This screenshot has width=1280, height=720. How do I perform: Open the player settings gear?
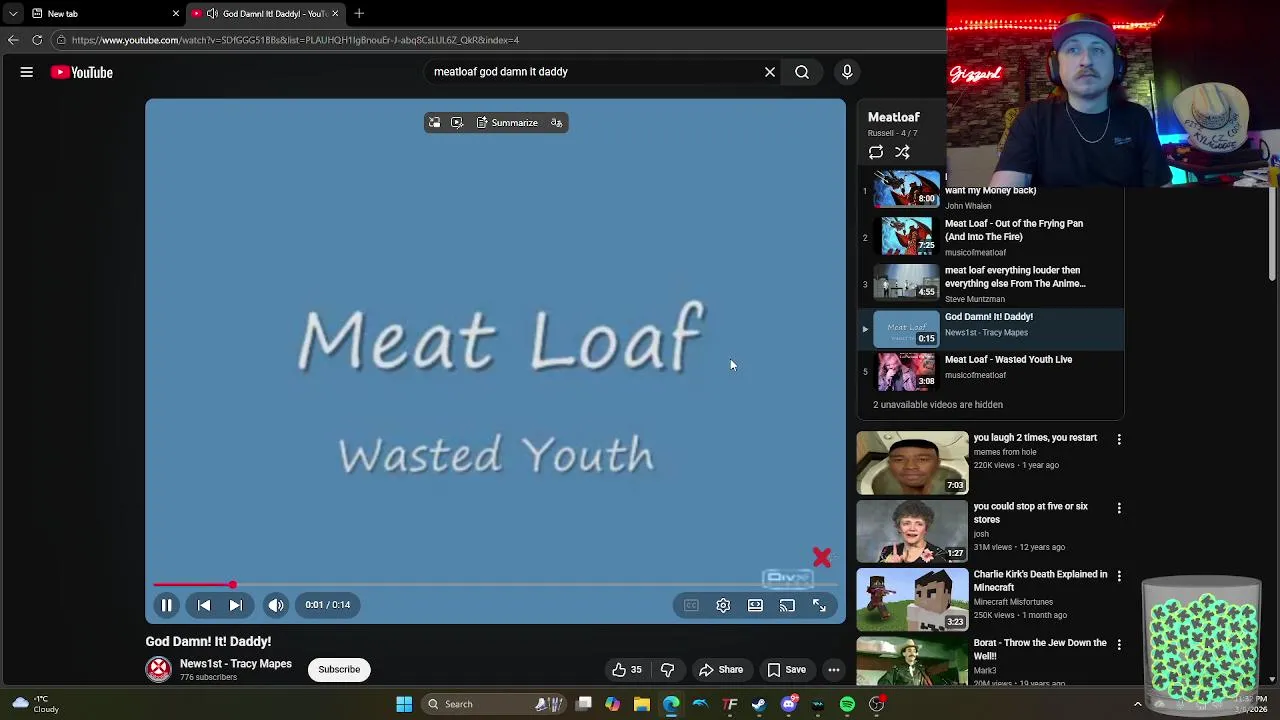coord(723,605)
